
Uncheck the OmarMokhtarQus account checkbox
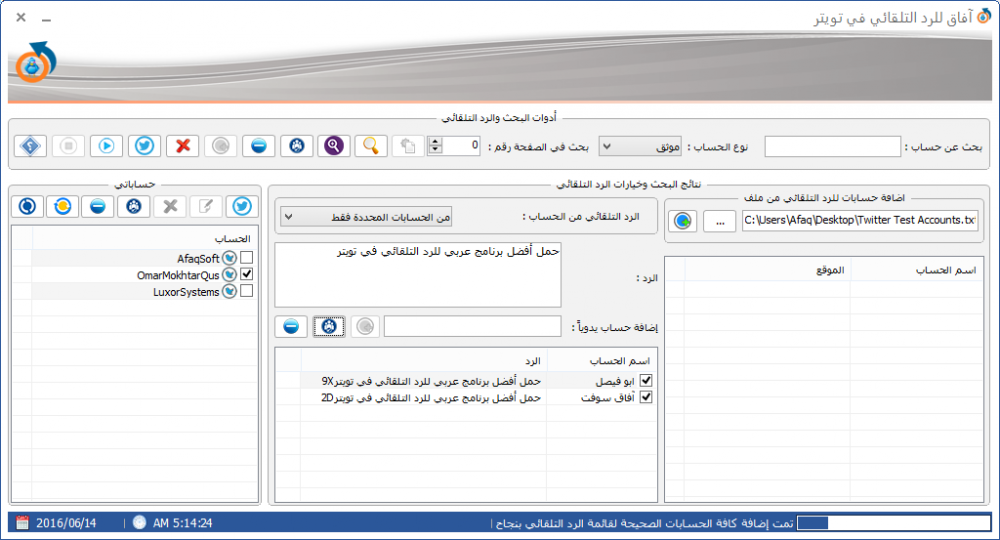(247, 274)
